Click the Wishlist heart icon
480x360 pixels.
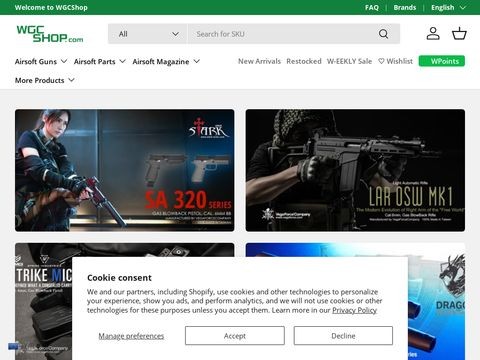tap(381, 61)
